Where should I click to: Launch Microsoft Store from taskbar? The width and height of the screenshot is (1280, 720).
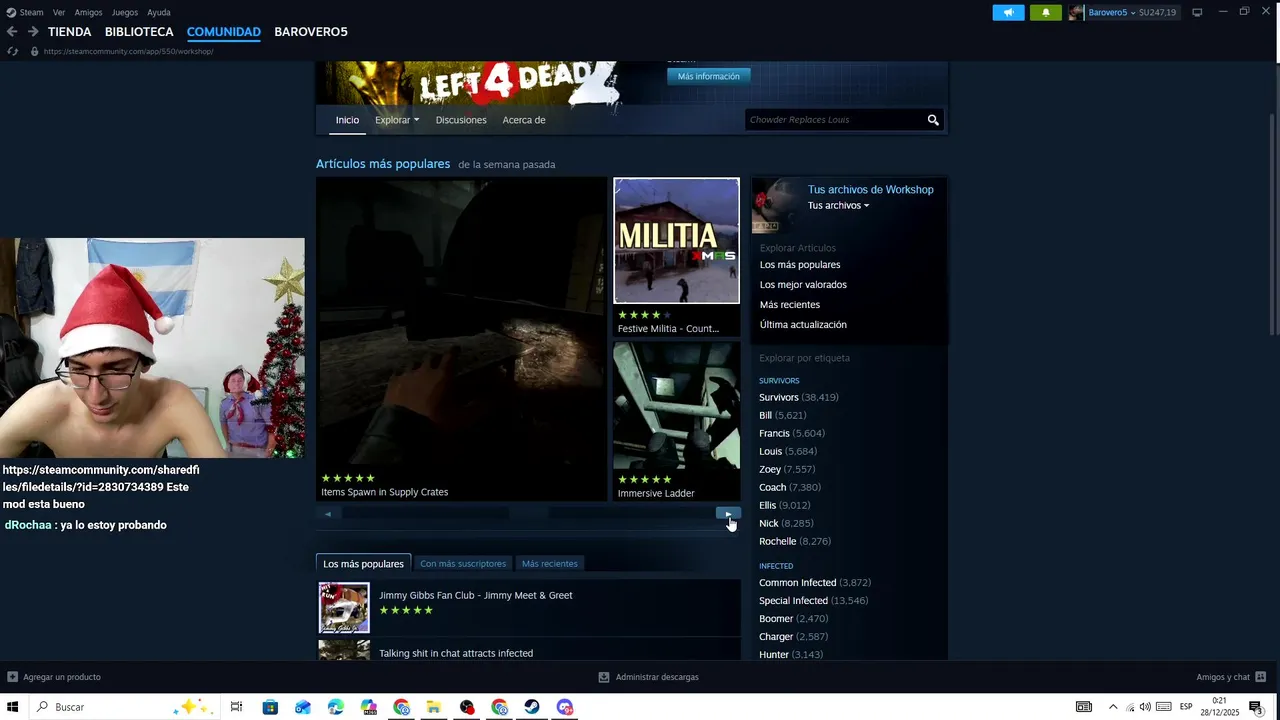pos(270,707)
